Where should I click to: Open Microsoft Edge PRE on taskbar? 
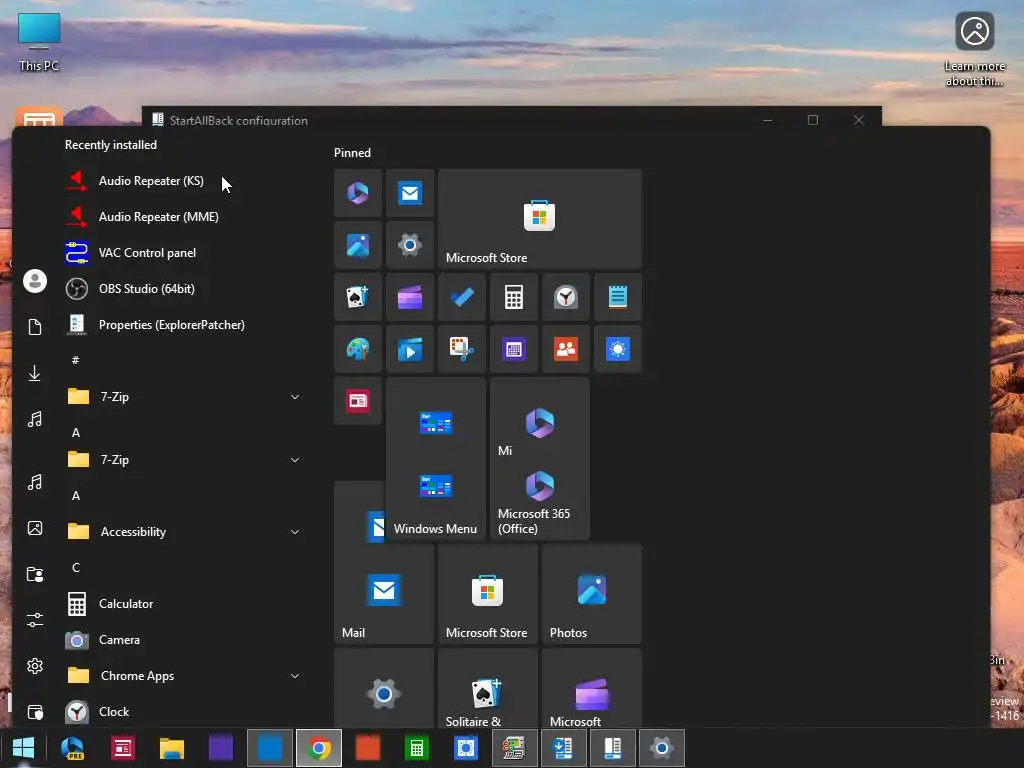point(72,748)
